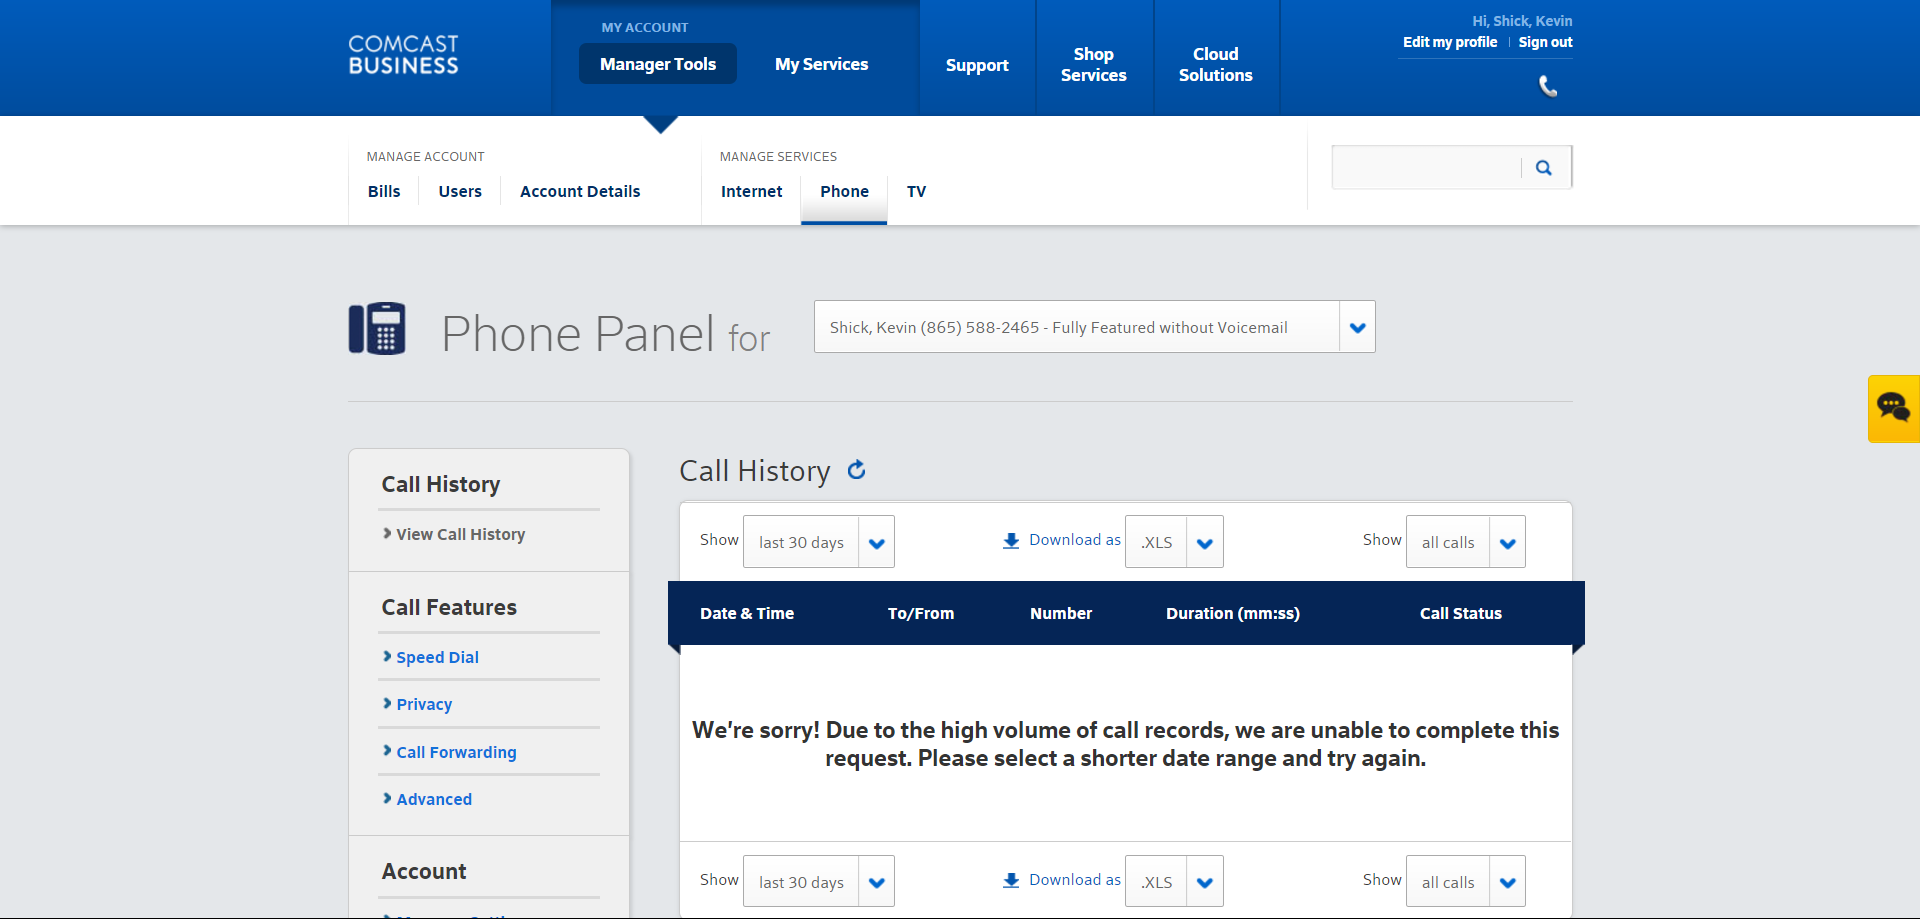The width and height of the screenshot is (1920, 919).
Task: Open the Manager Tools tab
Action: pos(658,64)
